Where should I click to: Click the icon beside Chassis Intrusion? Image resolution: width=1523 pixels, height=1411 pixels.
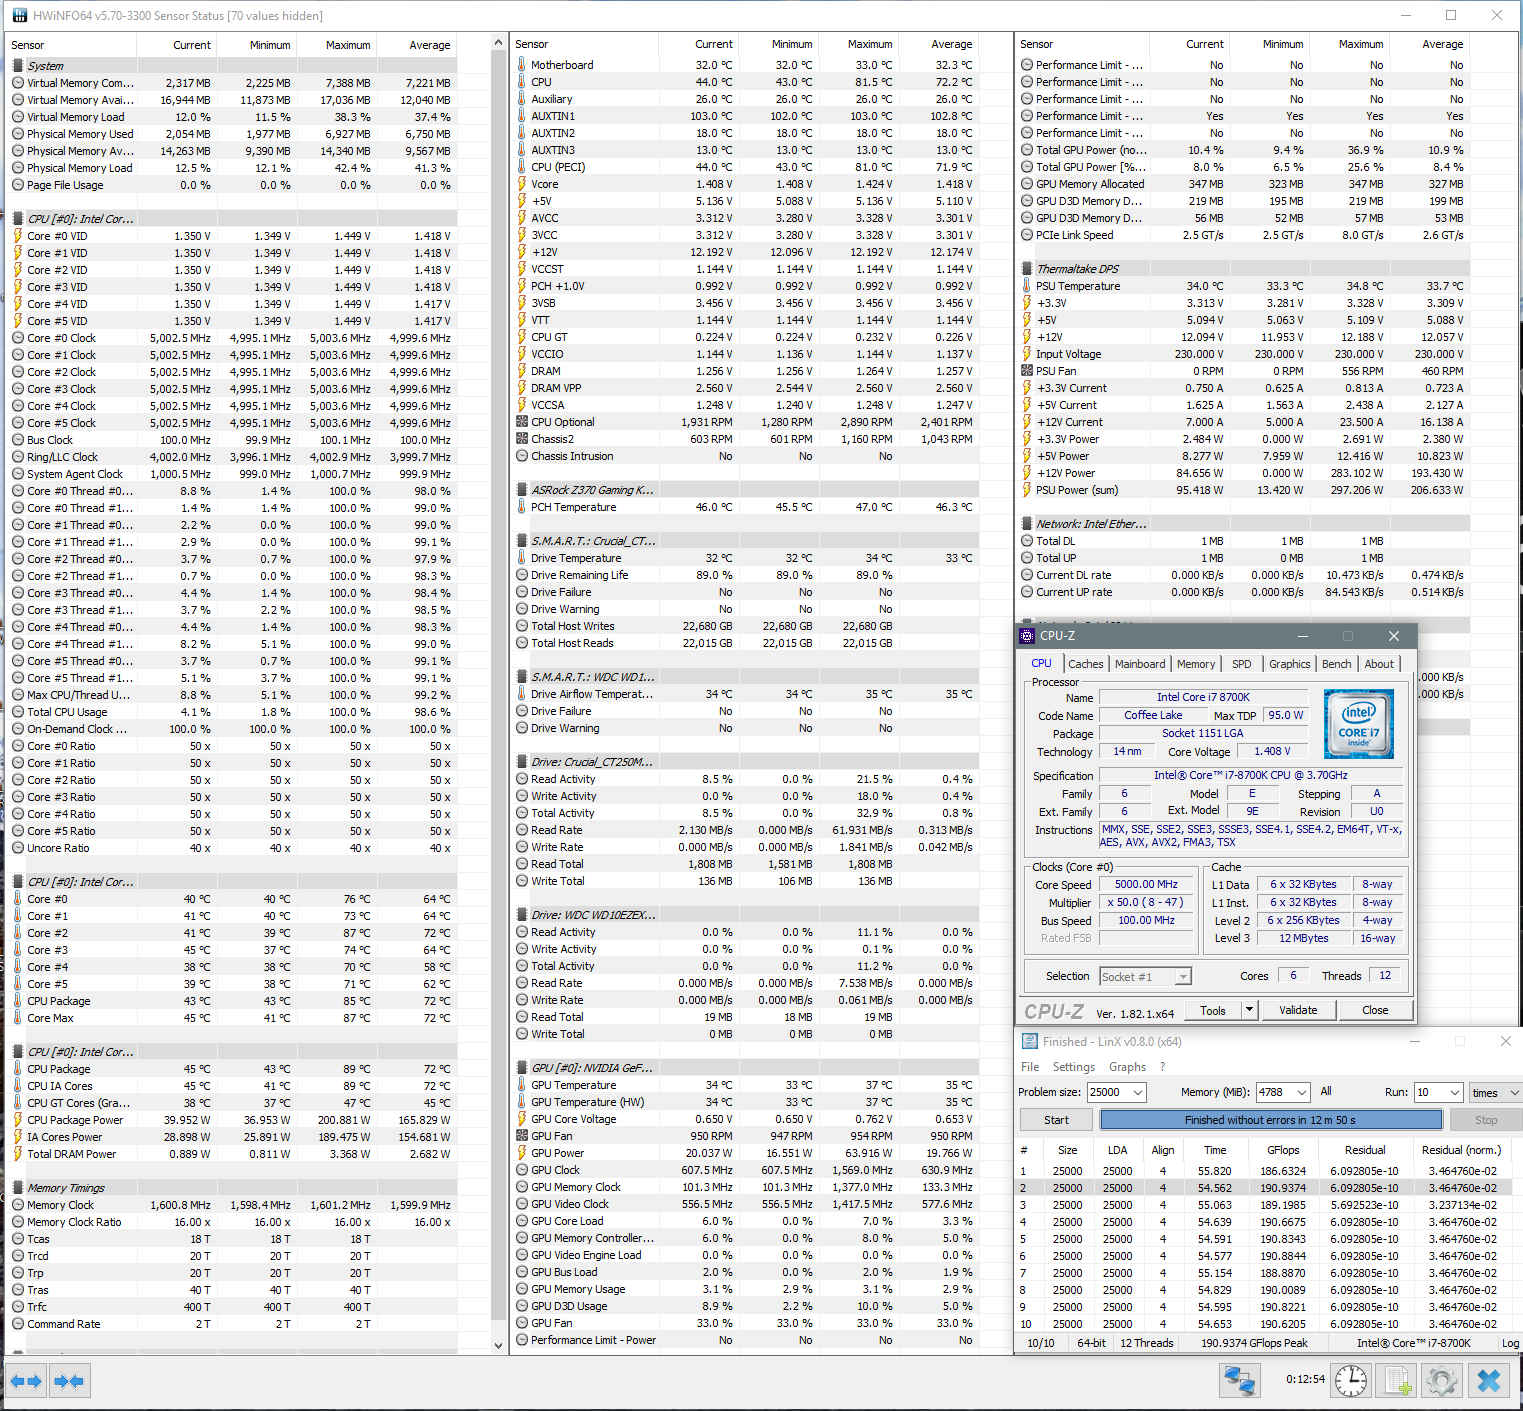521,456
